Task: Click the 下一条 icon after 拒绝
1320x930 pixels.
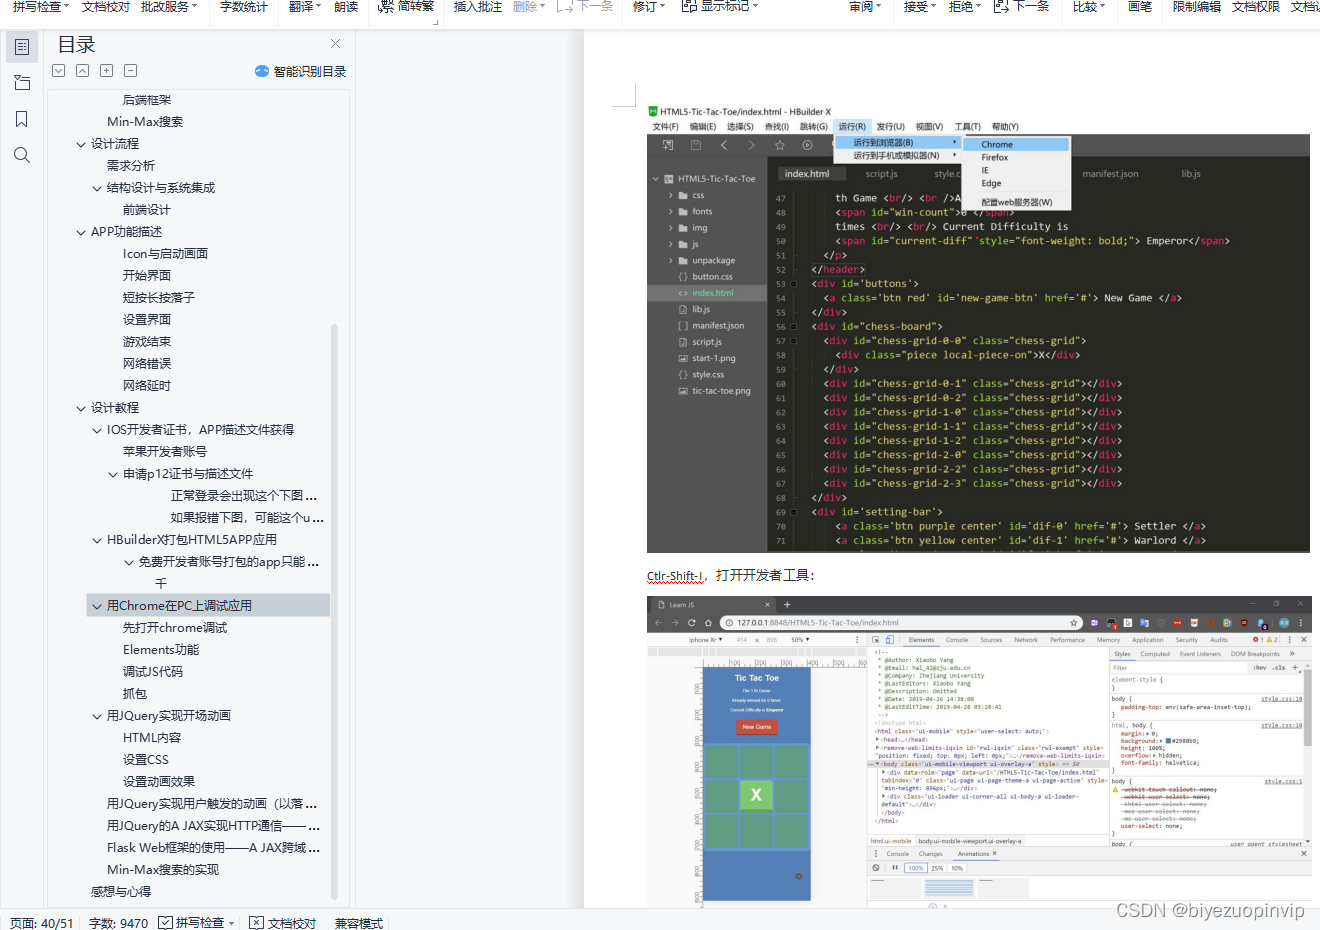Action: (x=1001, y=6)
